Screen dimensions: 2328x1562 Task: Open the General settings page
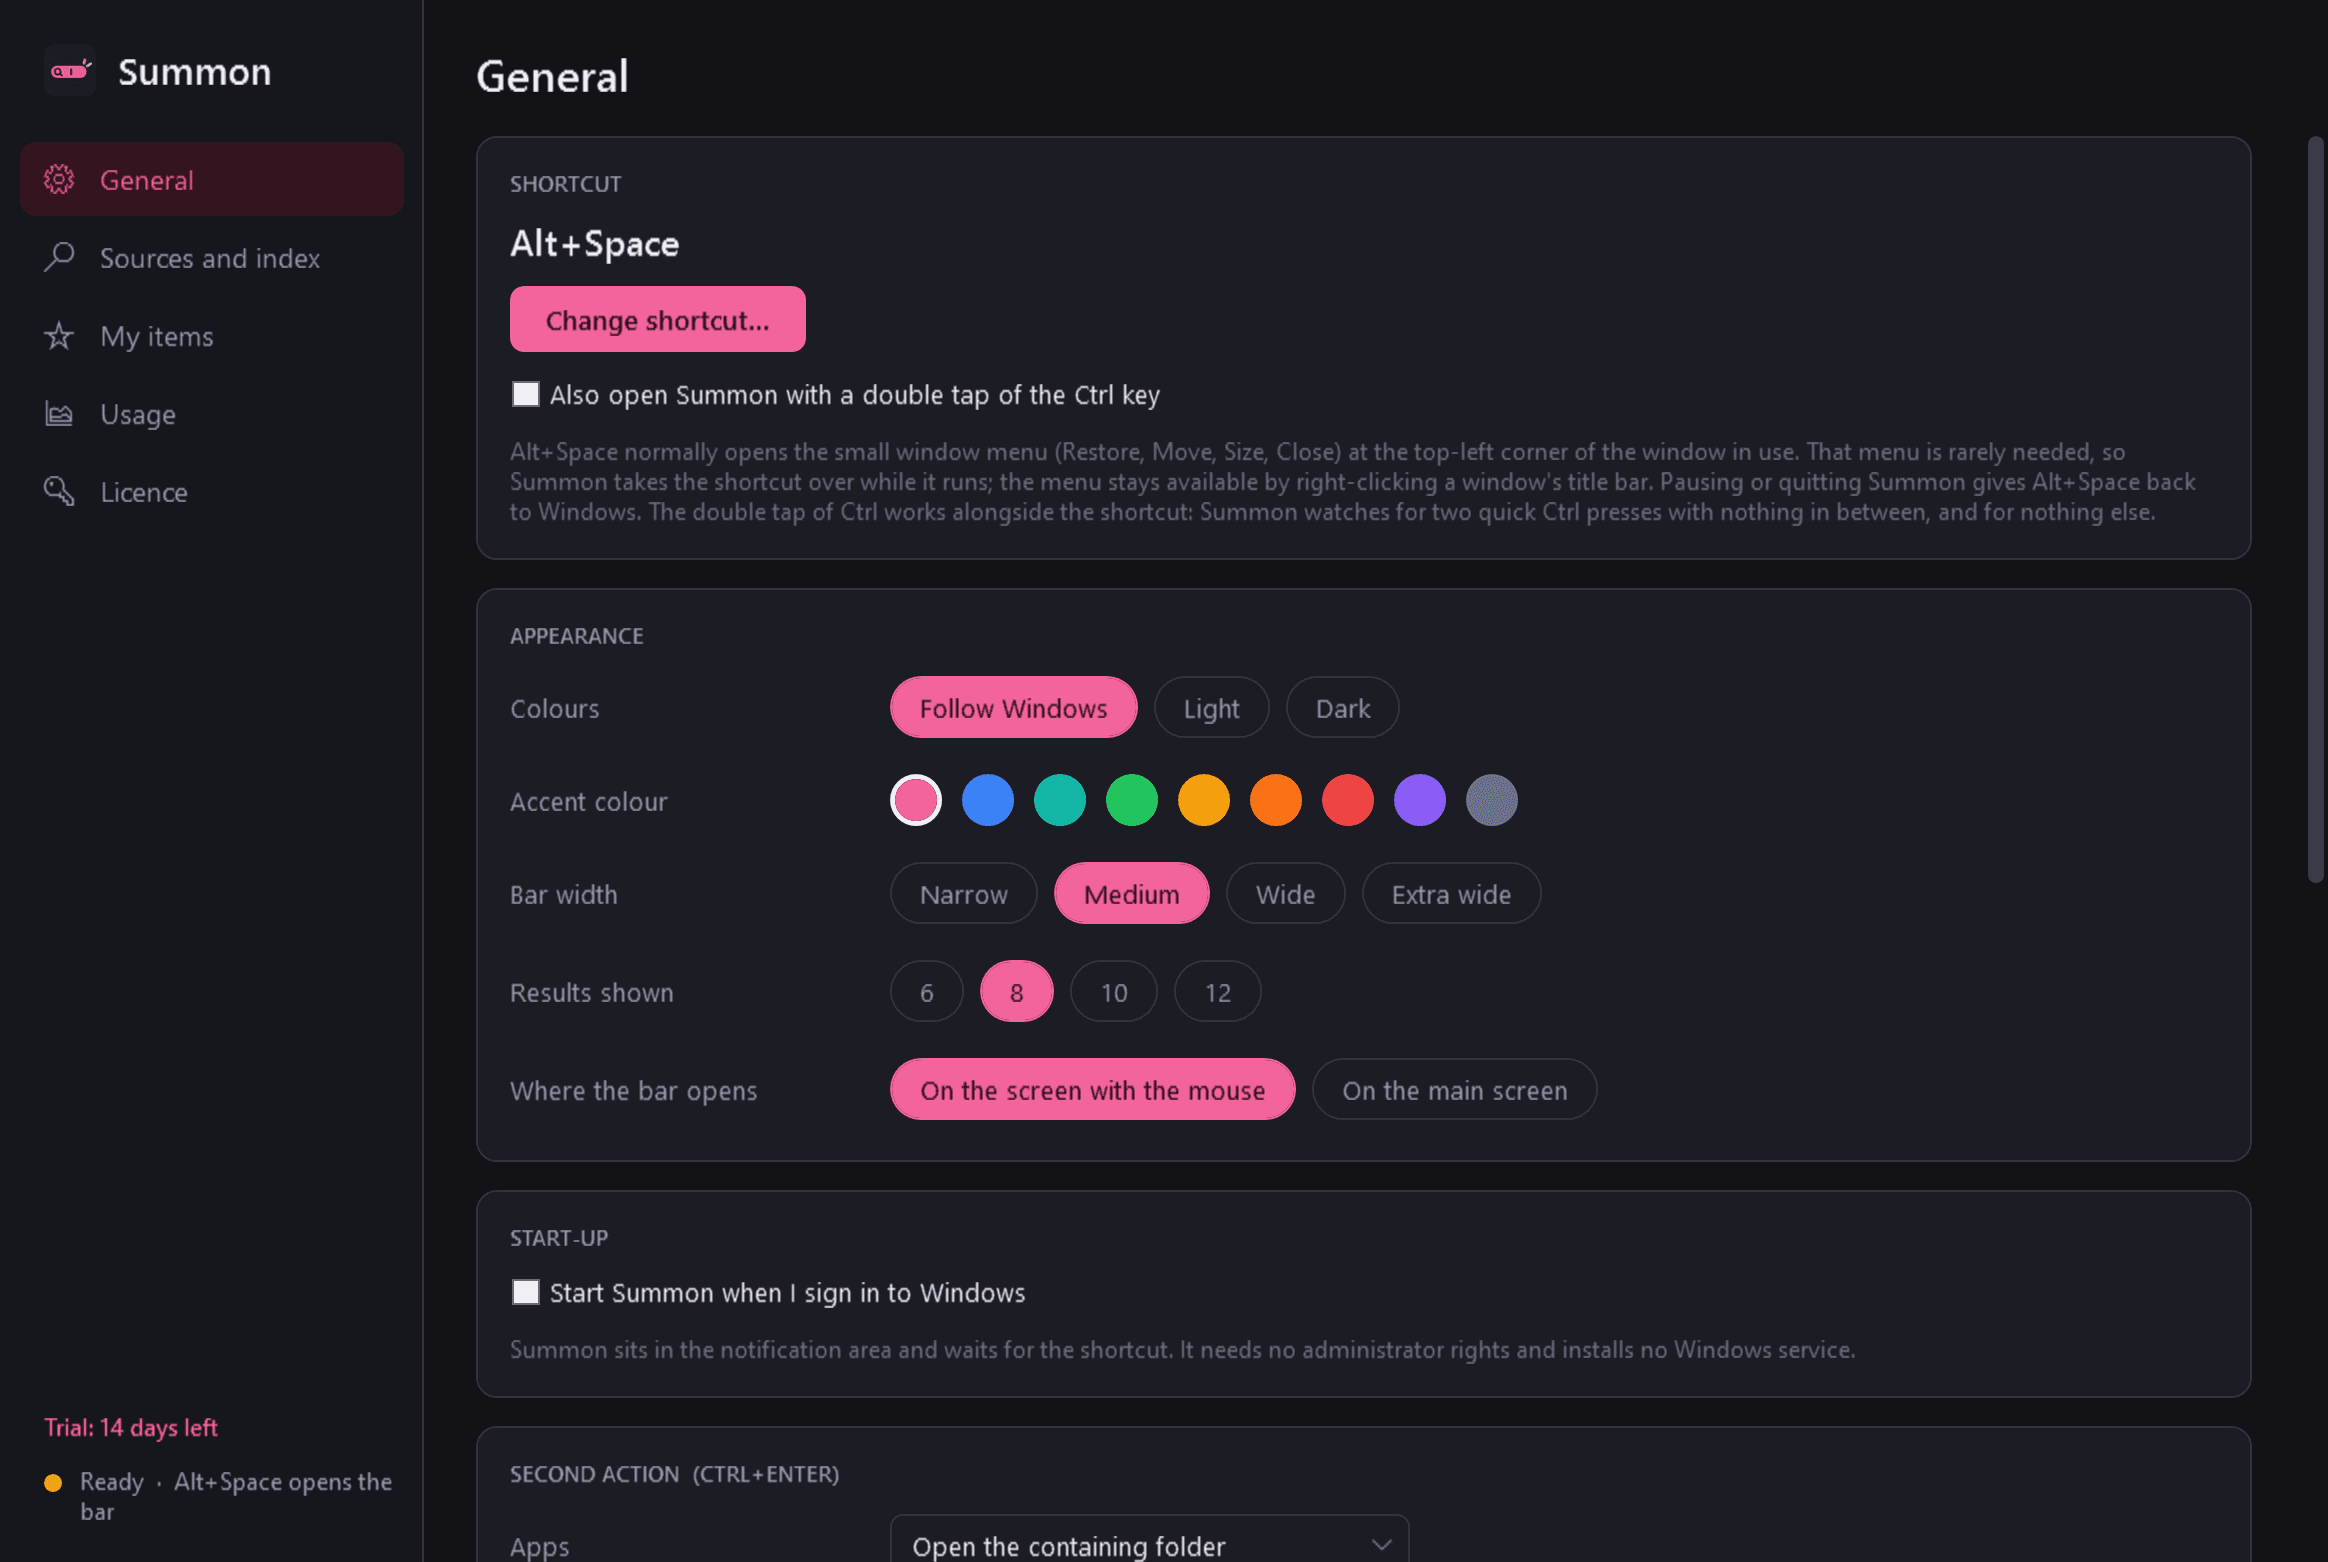pos(212,179)
